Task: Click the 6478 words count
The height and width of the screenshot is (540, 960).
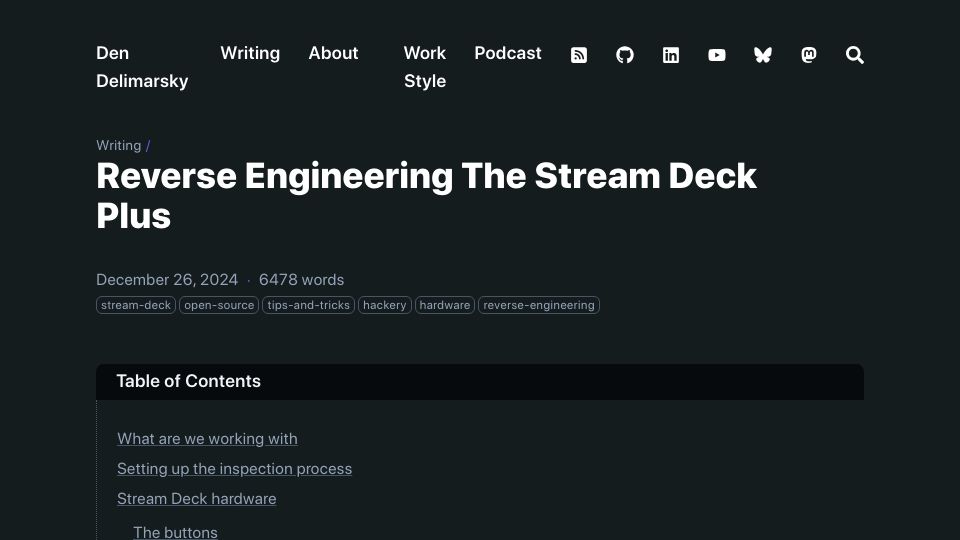Action: (x=301, y=280)
